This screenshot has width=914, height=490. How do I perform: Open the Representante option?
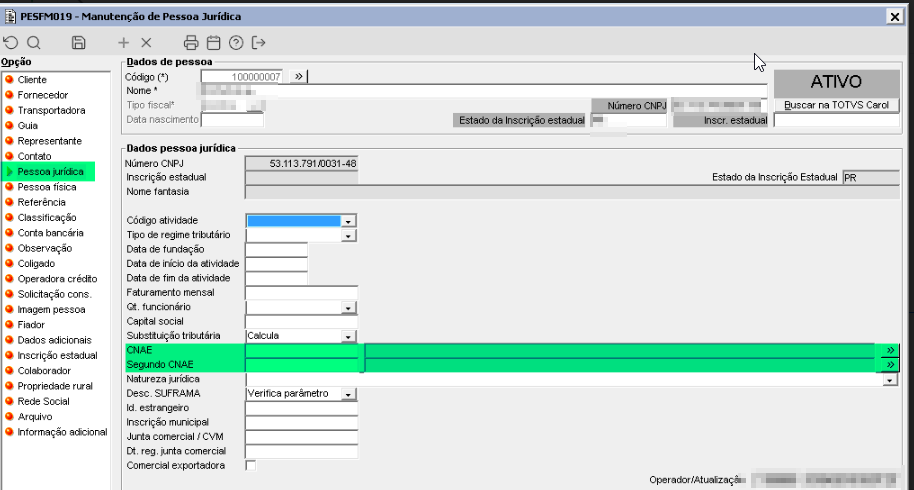pos(50,141)
